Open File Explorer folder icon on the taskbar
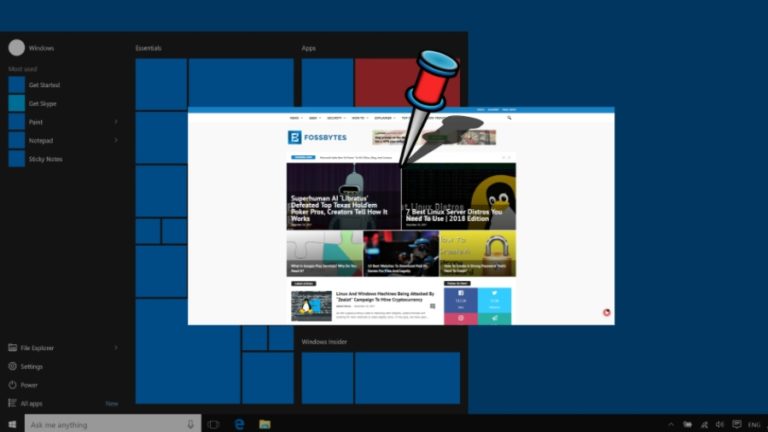The height and width of the screenshot is (432, 768). tap(265, 424)
